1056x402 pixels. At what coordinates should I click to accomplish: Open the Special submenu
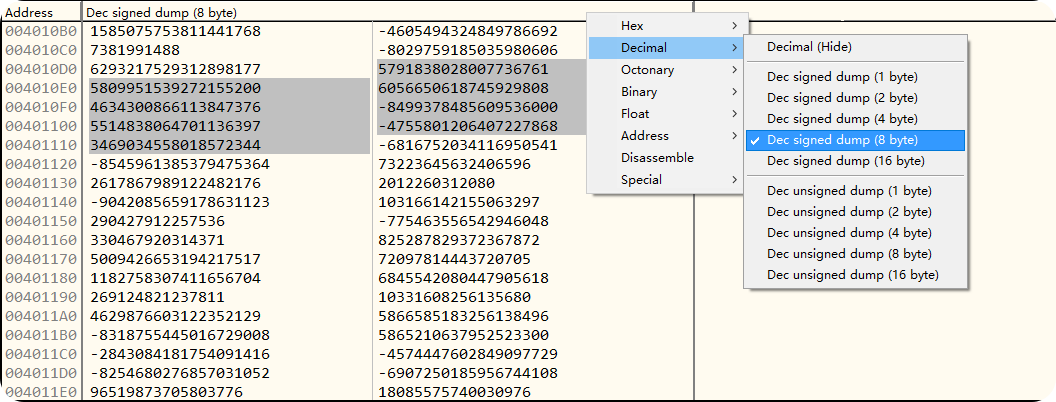(x=665, y=180)
